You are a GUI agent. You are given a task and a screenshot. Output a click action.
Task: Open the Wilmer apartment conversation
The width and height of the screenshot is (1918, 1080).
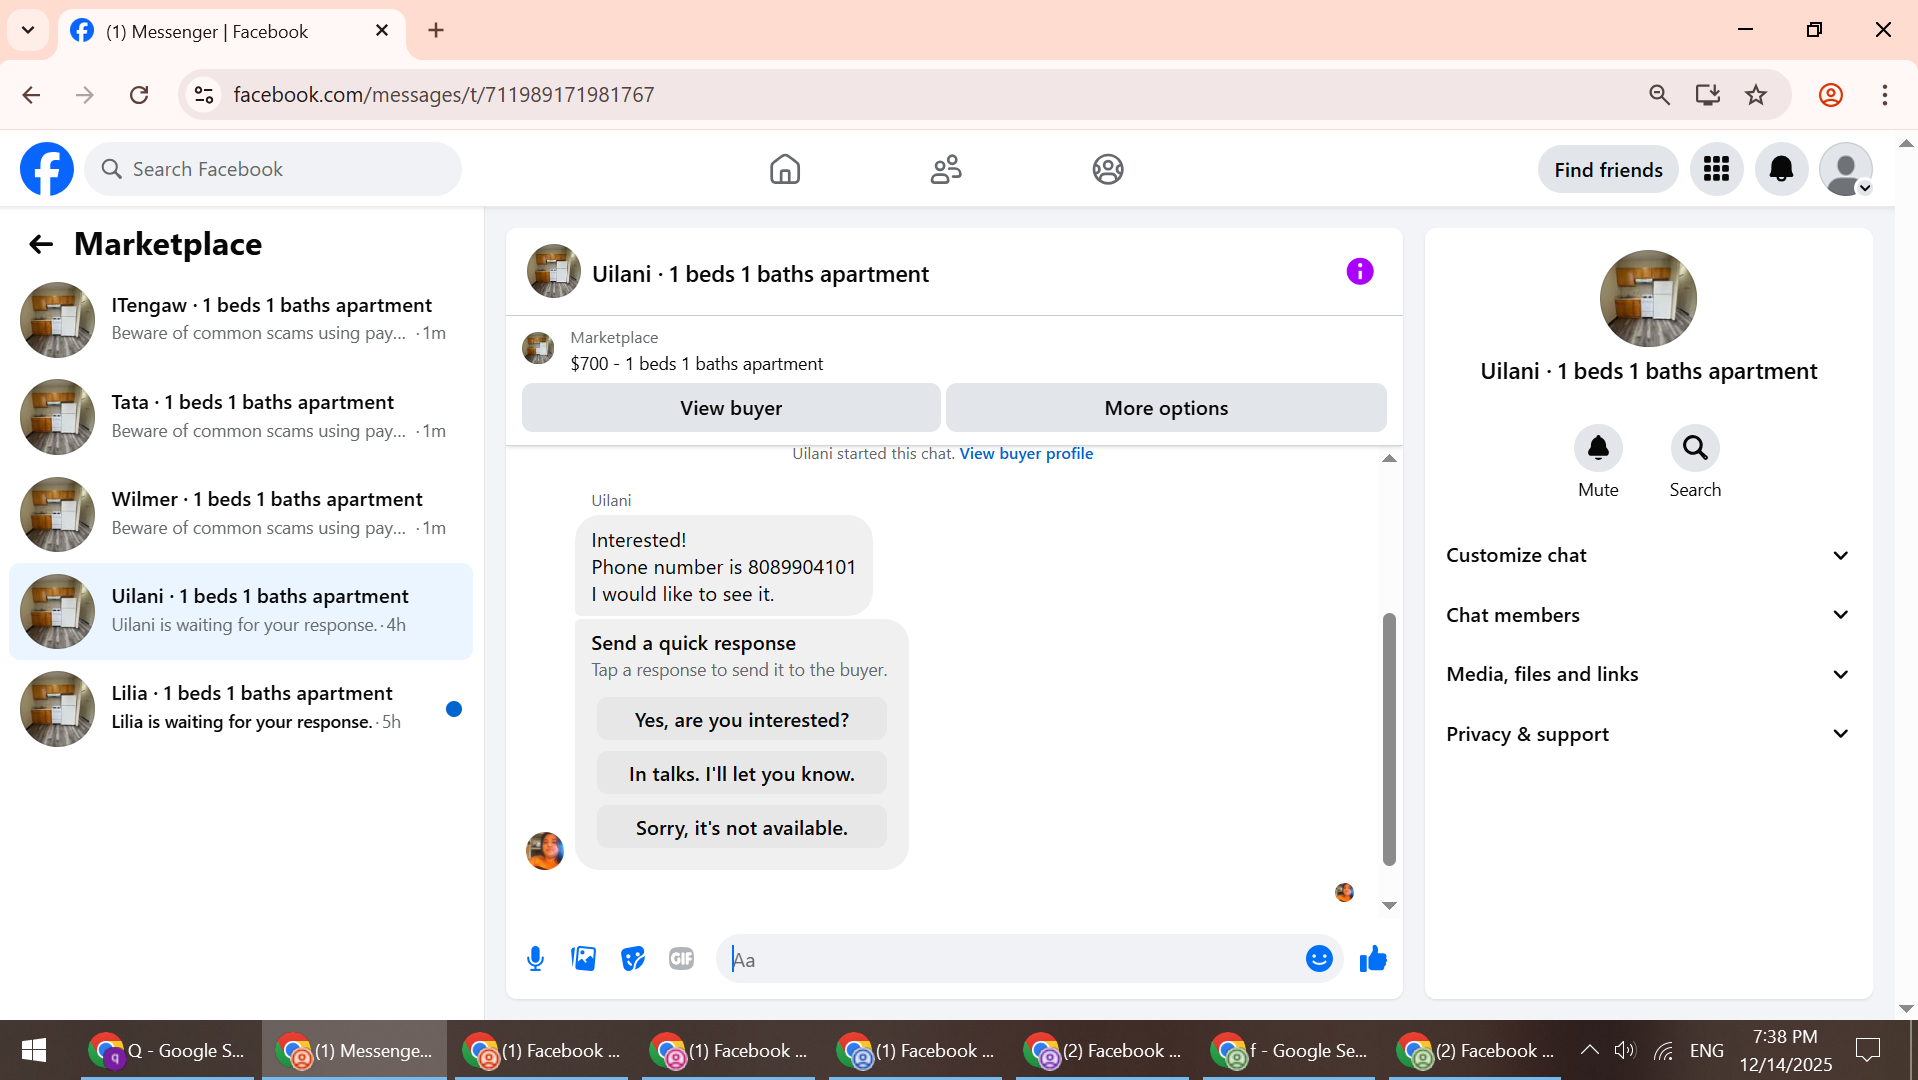click(x=241, y=514)
